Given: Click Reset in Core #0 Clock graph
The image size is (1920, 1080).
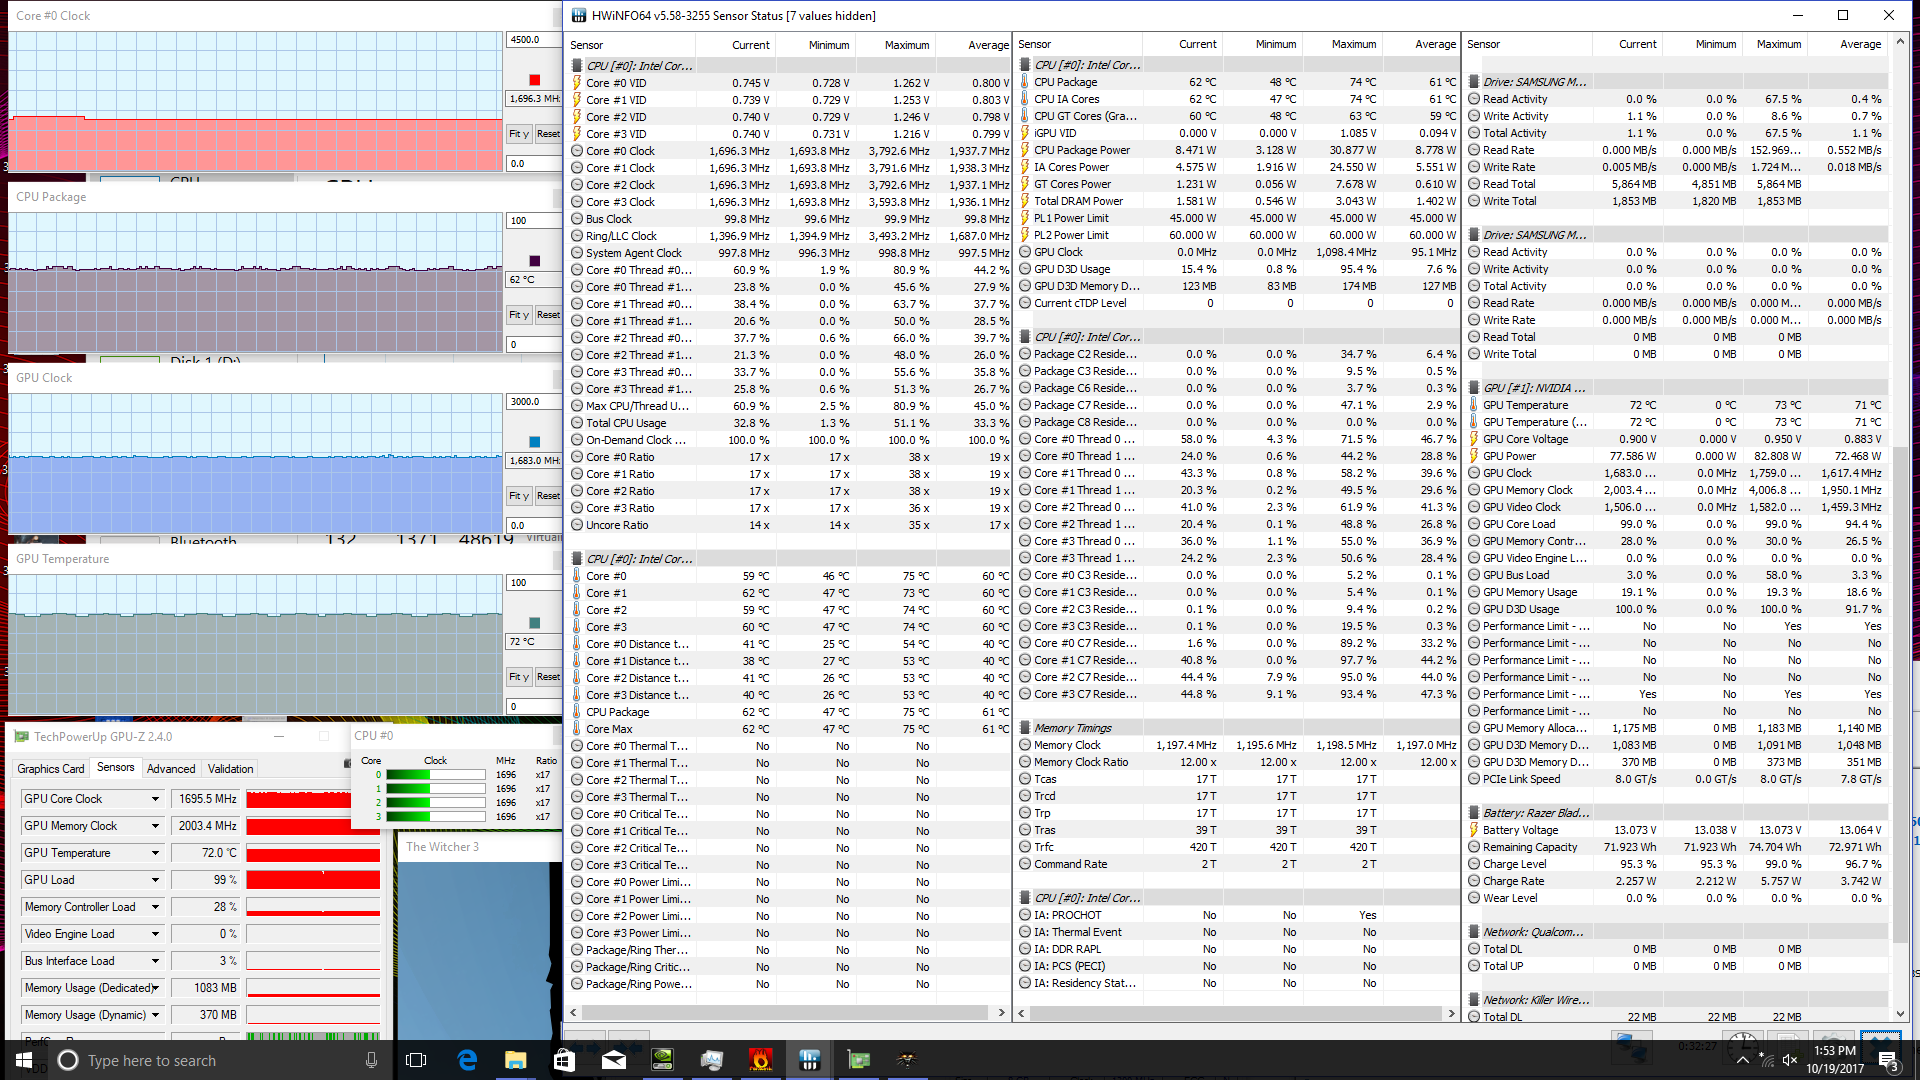Looking at the screenshot, I should point(548,134).
